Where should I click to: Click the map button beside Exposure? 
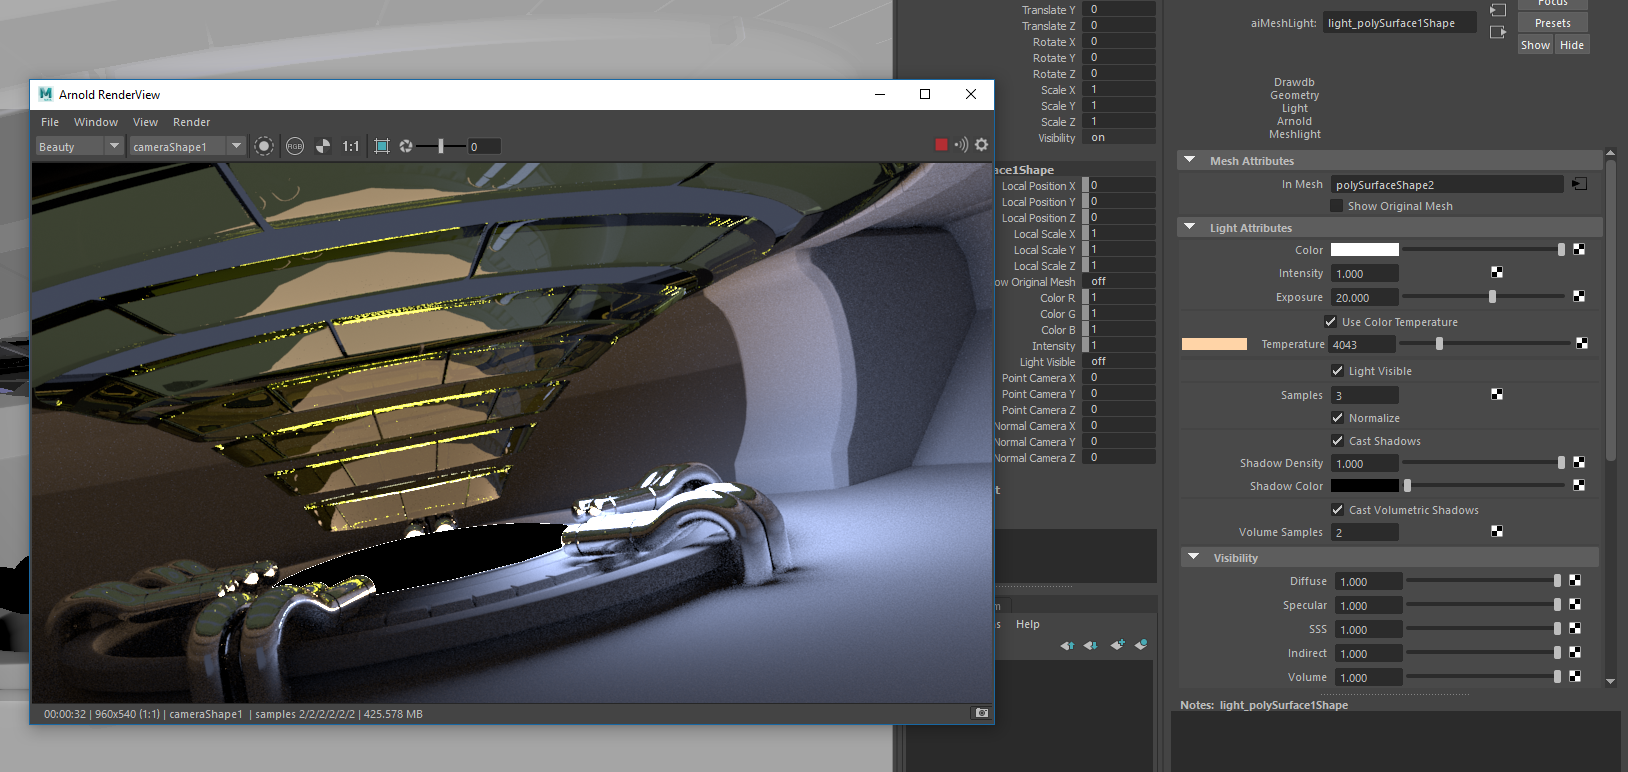tap(1579, 296)
